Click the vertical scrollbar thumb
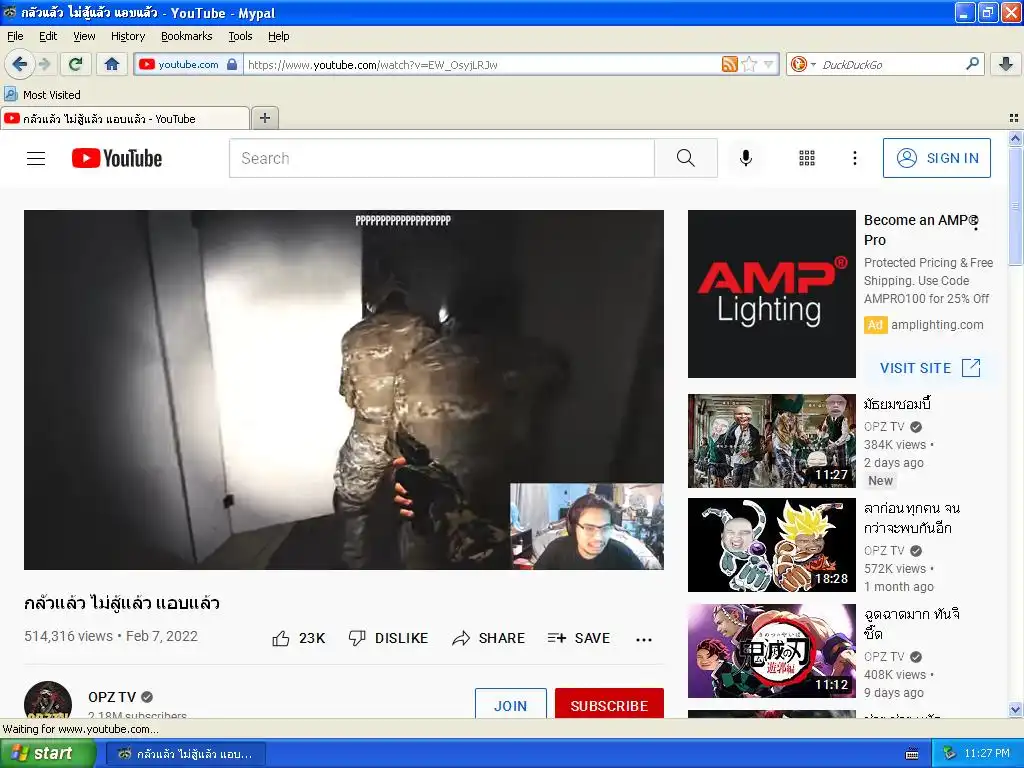The image size is (1024, 768). point(1015,206)
